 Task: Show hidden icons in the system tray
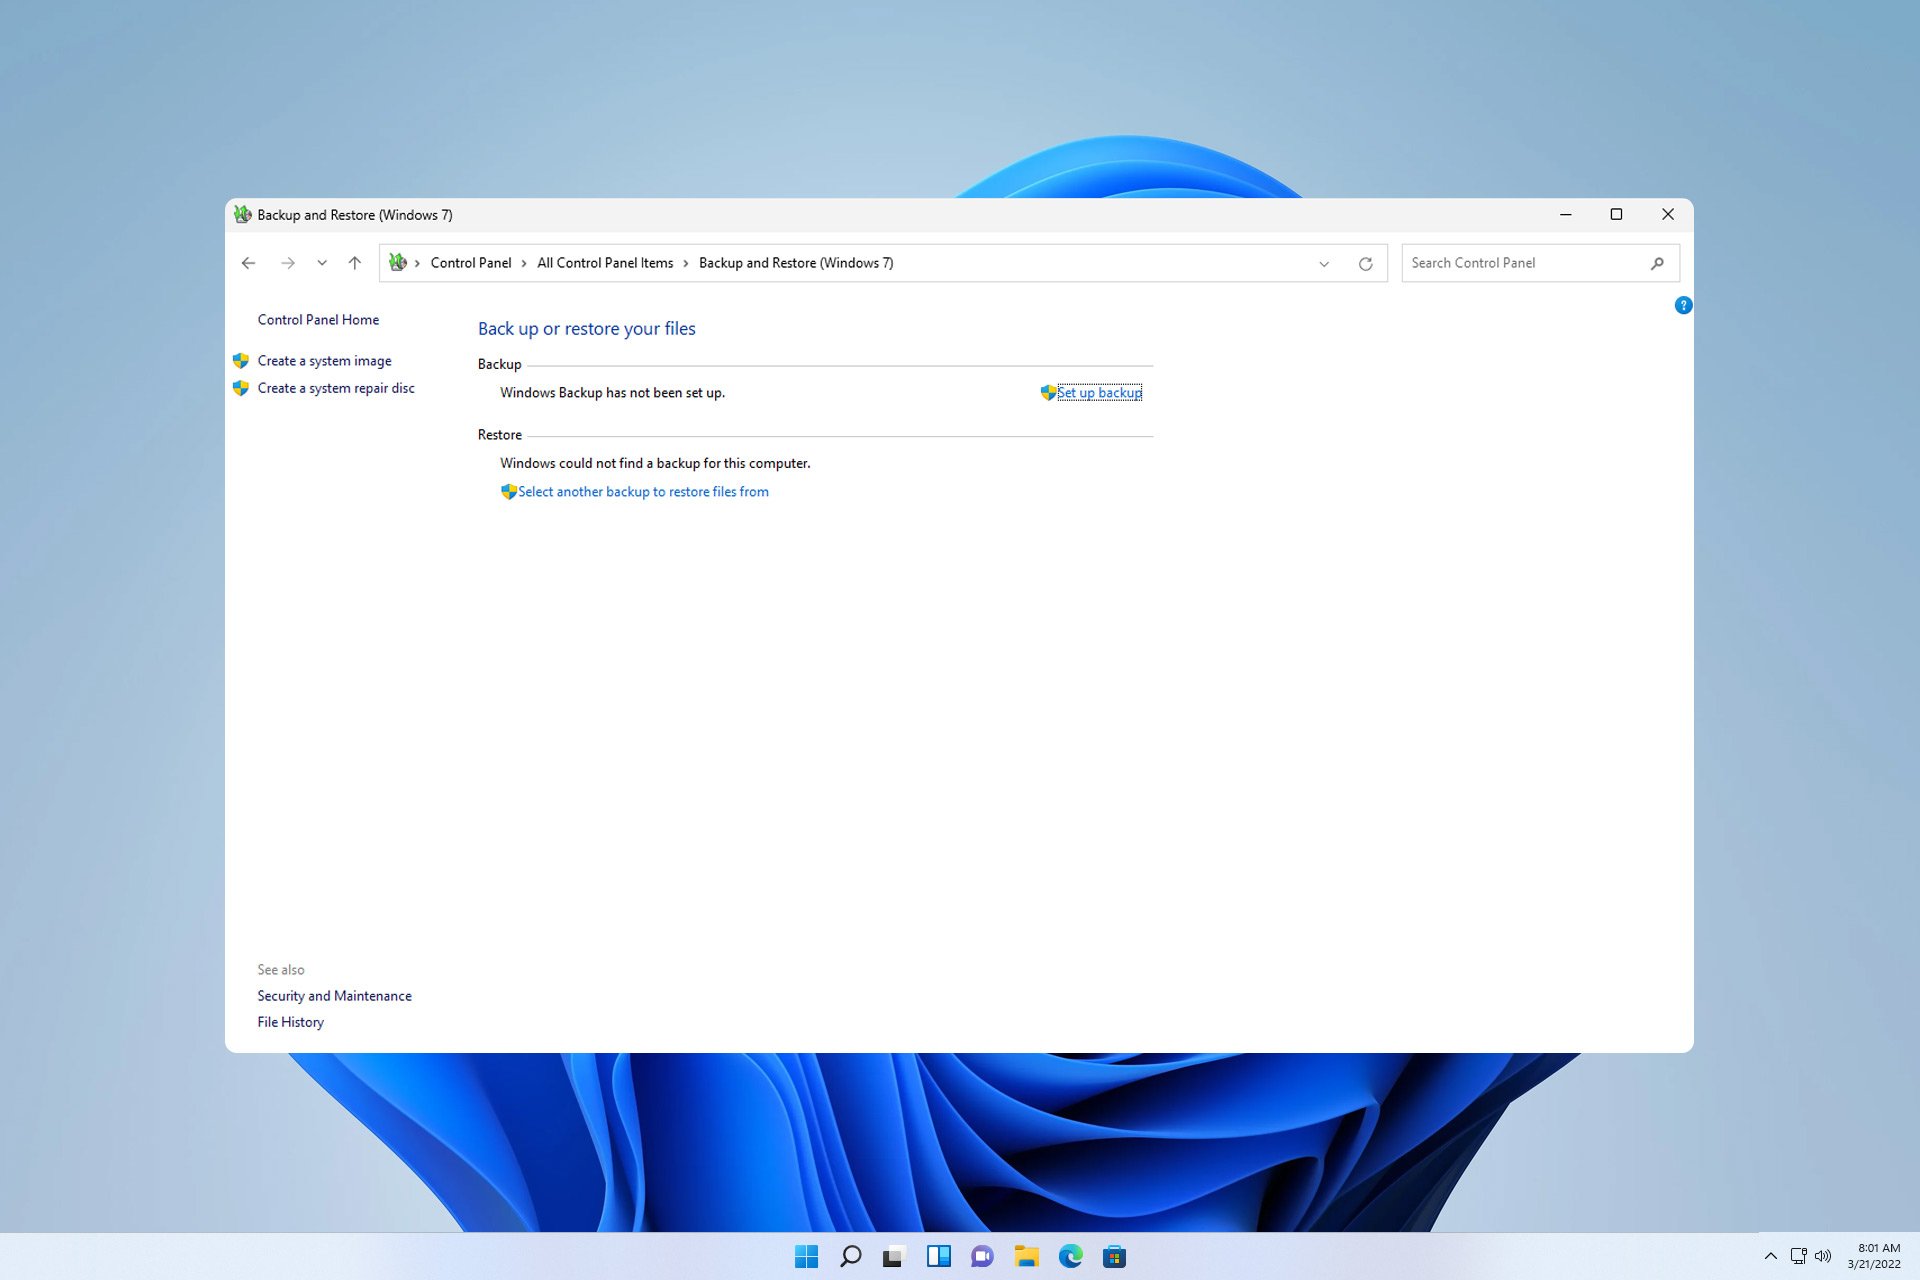1769,1255
